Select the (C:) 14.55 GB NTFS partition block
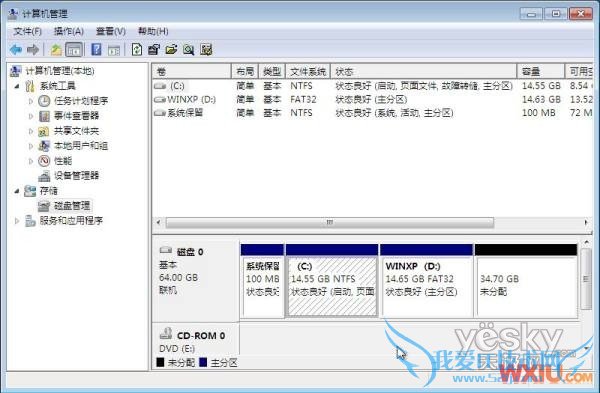The width and height of the screenshot is (600, 393). click(332, 281)
